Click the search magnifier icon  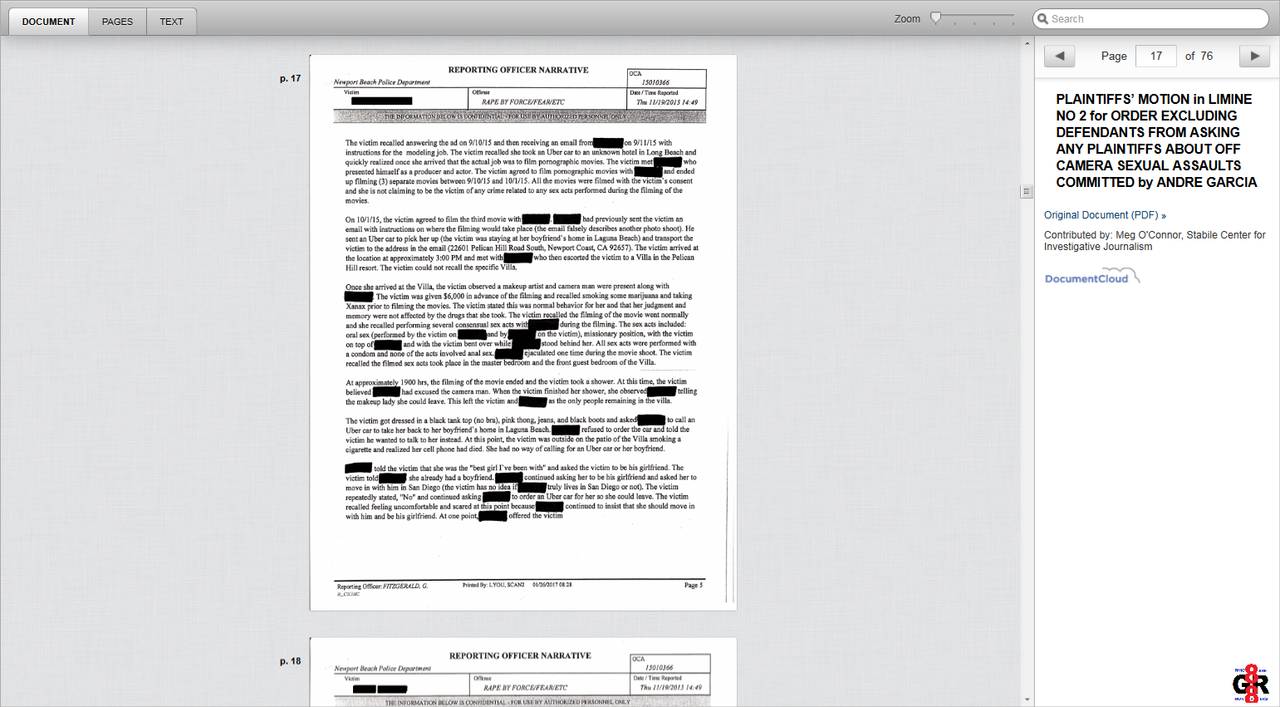pos(1042,19)
